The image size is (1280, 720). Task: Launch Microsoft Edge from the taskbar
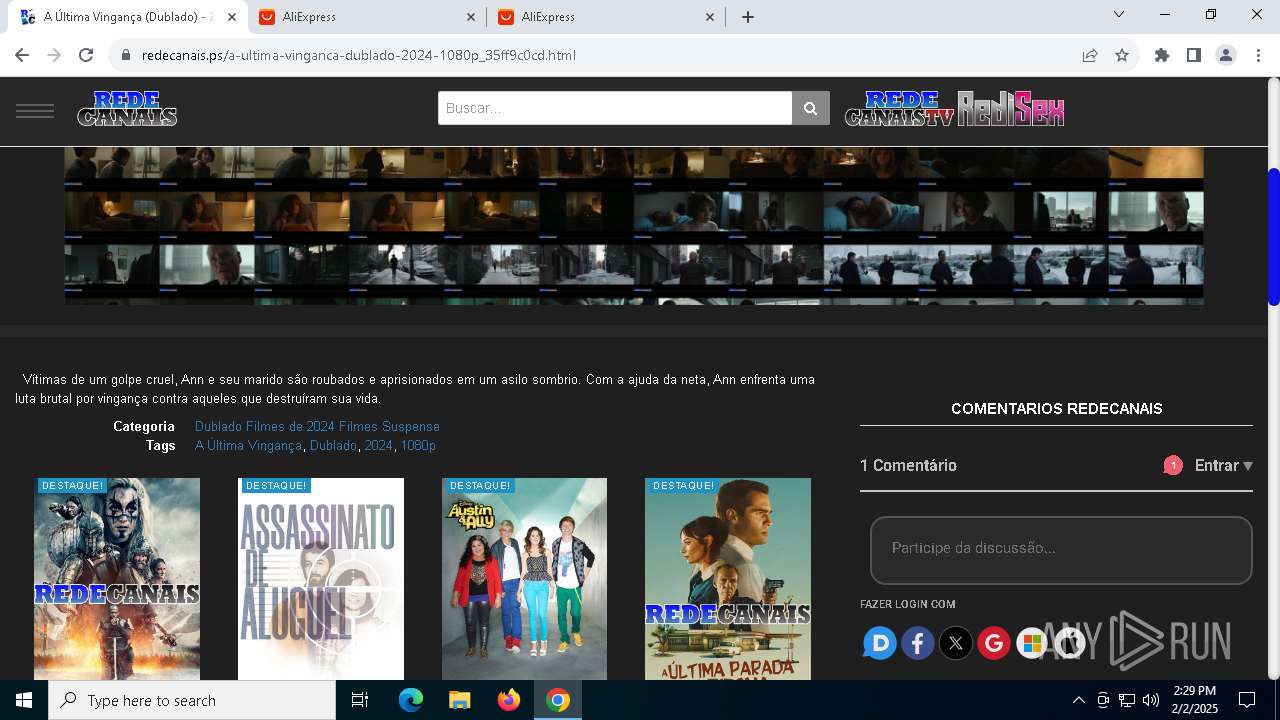(x=411, y=700)
